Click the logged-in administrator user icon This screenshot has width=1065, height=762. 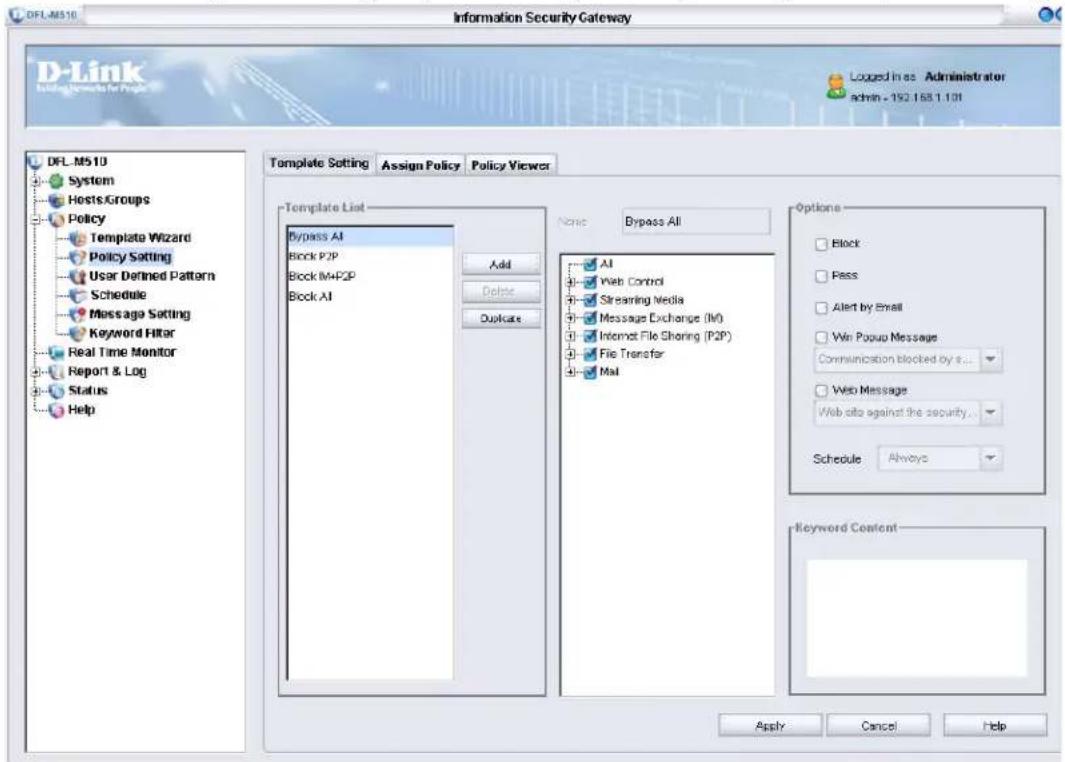[x=835, y=86]
